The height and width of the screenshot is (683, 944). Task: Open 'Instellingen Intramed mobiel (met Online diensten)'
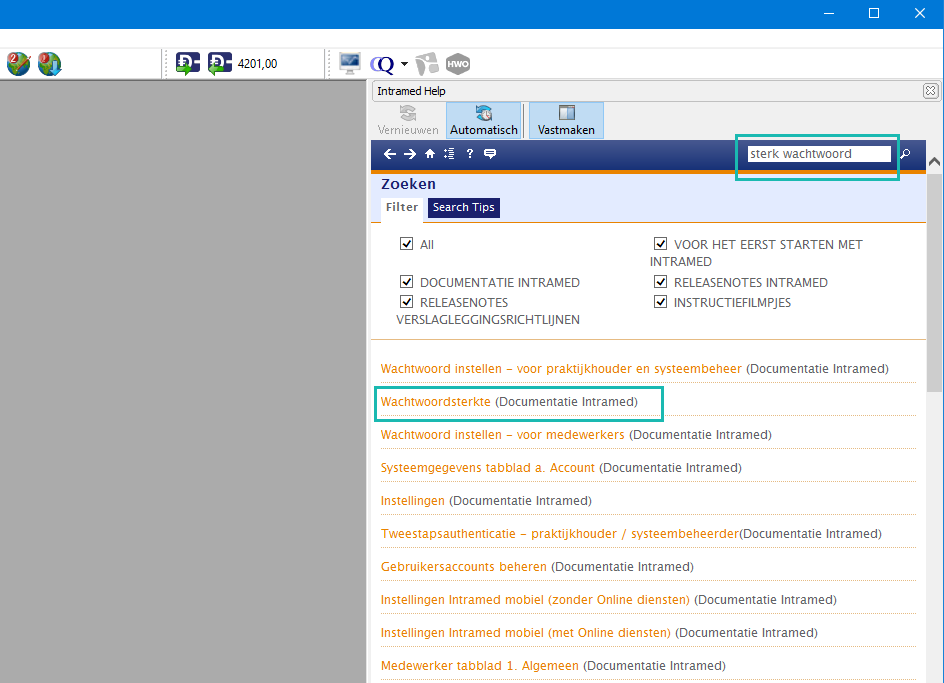pos(526,633)
